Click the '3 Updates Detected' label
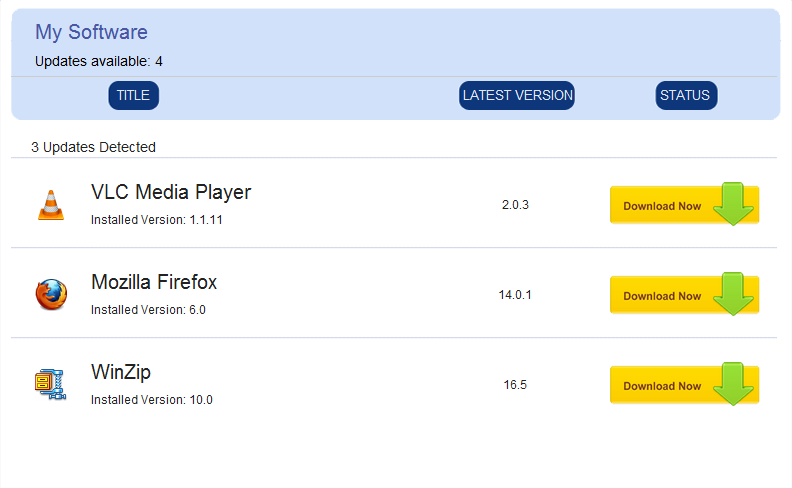Image resolution: width=792 pixels, height=488 pixels. pyautogui.click(x=93, y=147)
